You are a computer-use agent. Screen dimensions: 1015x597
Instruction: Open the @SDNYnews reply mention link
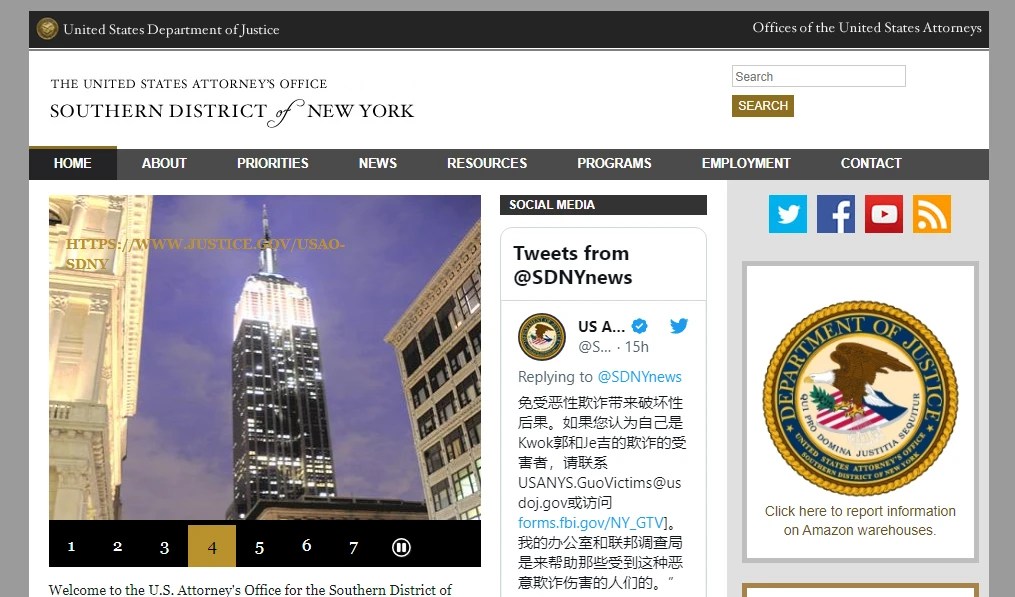point(639,377)
